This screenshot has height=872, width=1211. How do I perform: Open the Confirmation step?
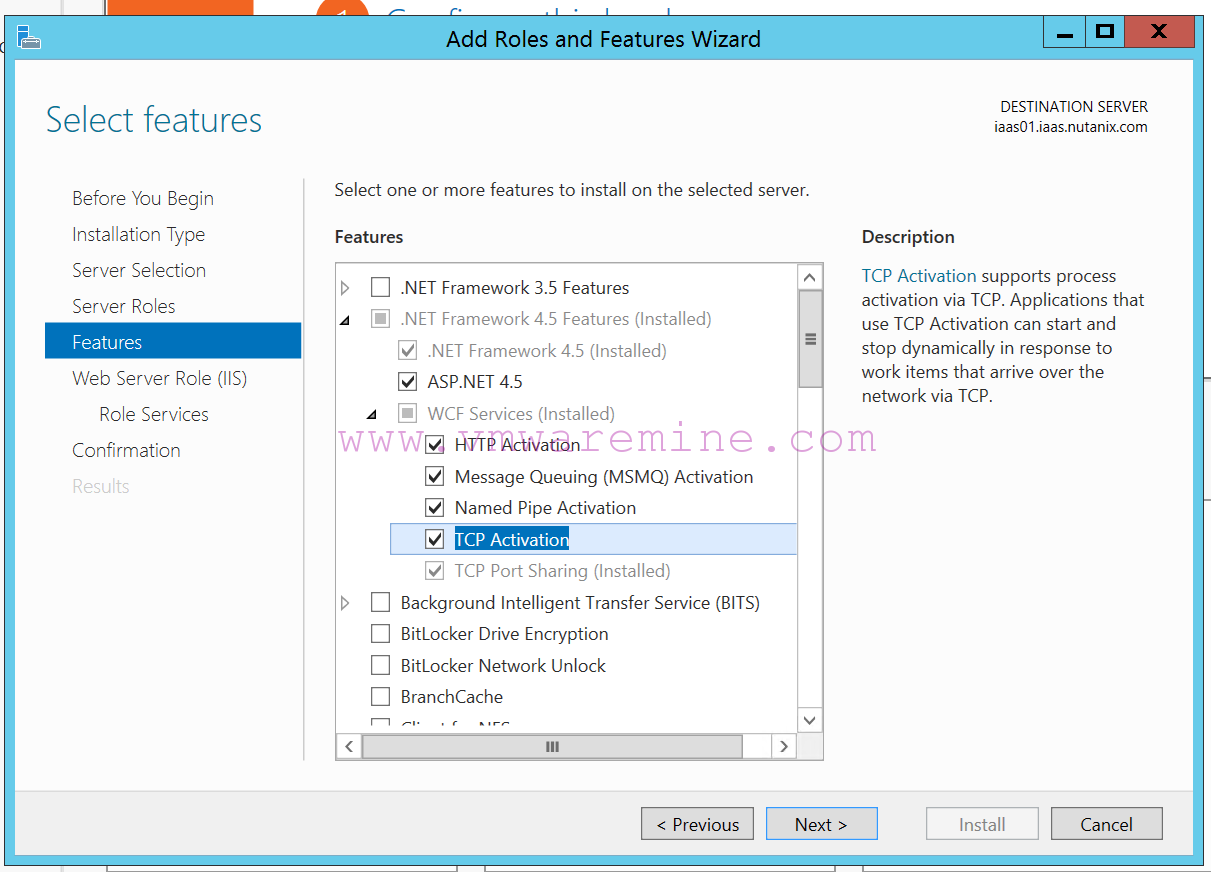[x=126, y=450]
